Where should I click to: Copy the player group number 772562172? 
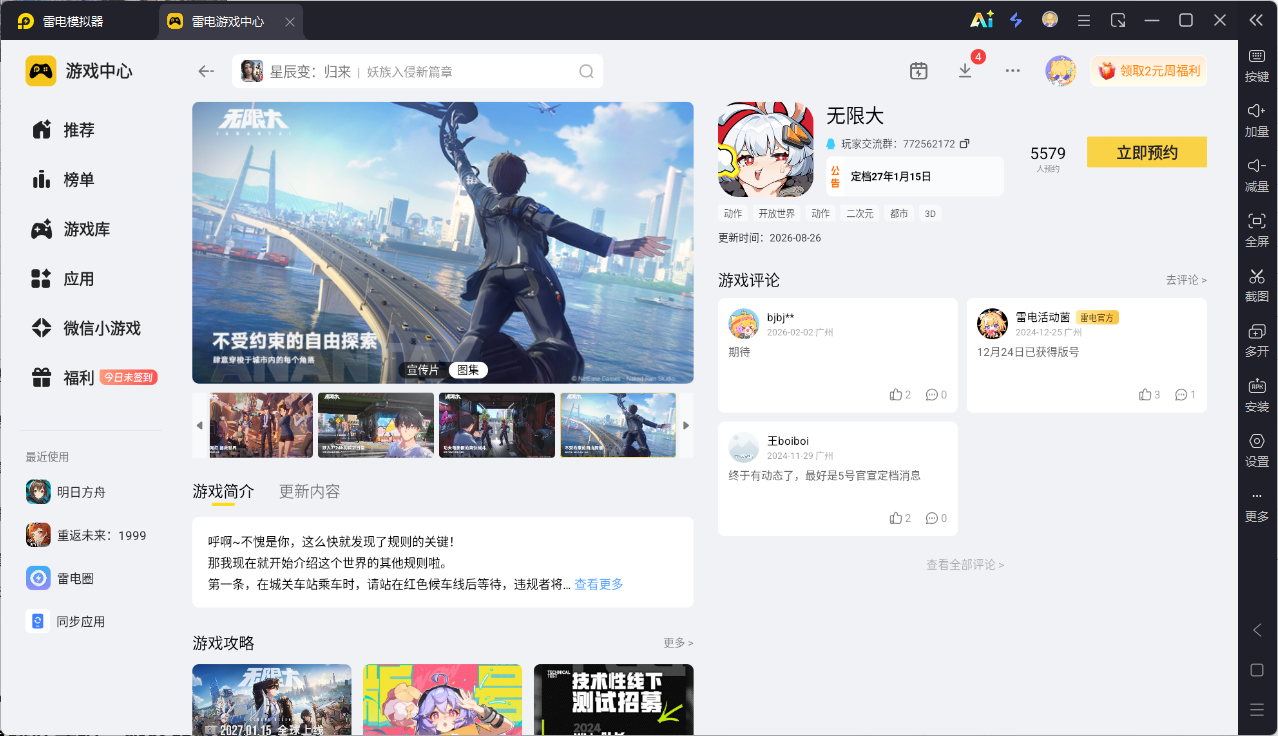click(x=964, y=144)
